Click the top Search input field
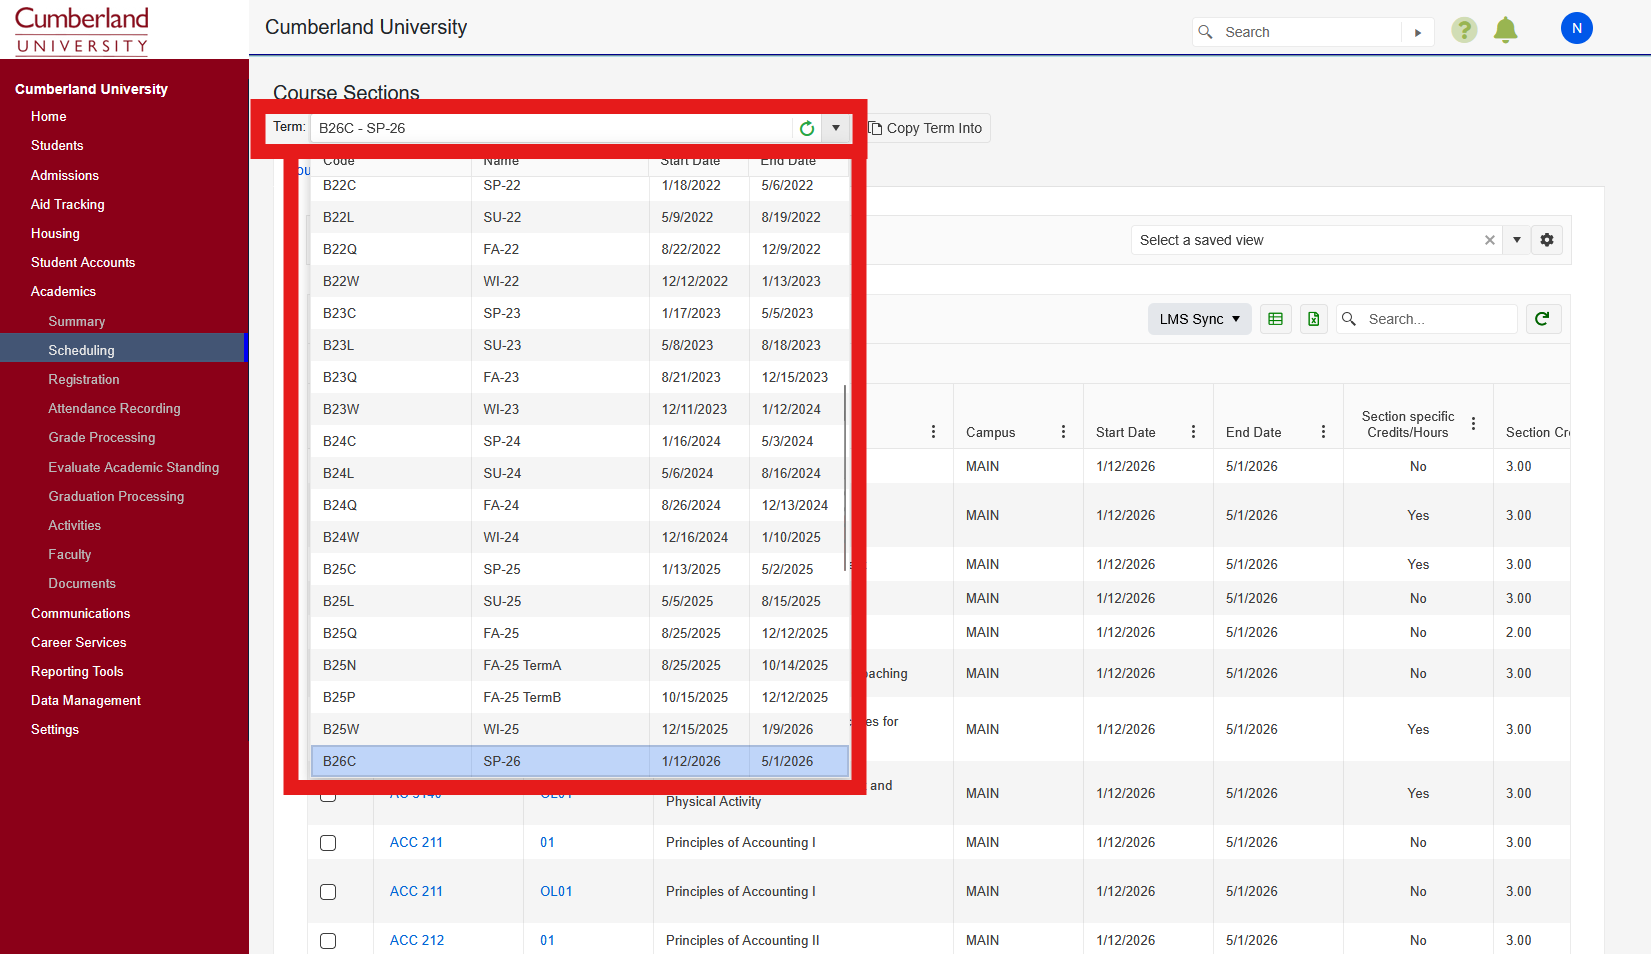Viewport: 1651px width, 954px height. (1310, 32)
